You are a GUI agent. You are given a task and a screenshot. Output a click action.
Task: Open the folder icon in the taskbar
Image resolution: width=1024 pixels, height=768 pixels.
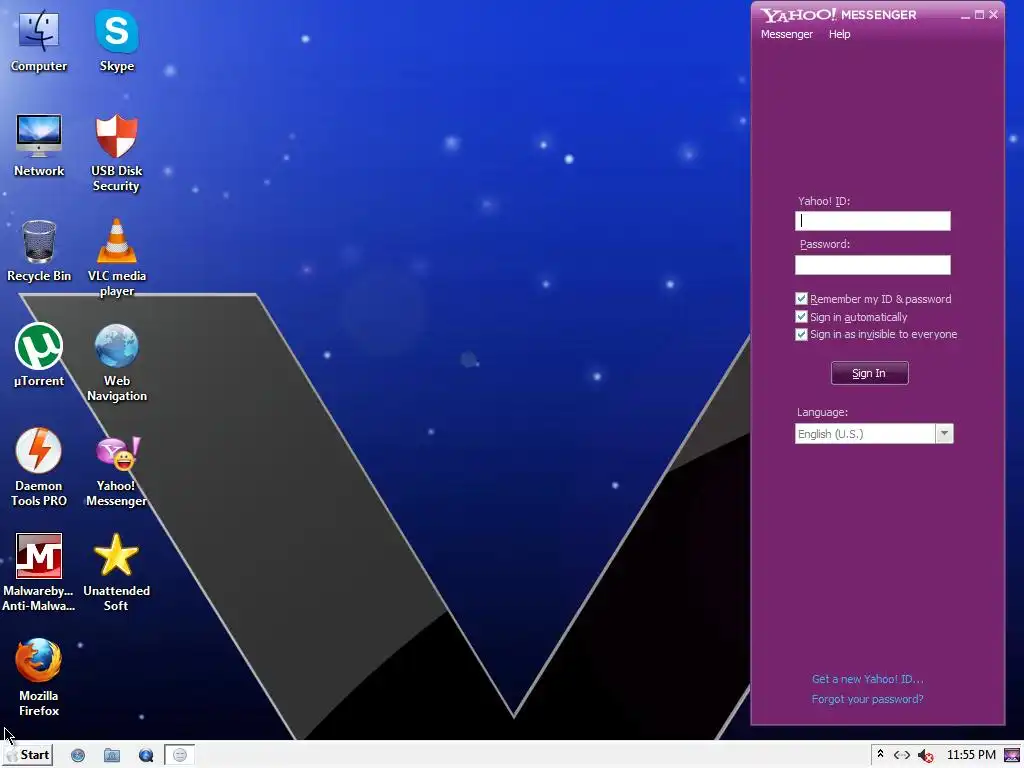pos(112,756)
